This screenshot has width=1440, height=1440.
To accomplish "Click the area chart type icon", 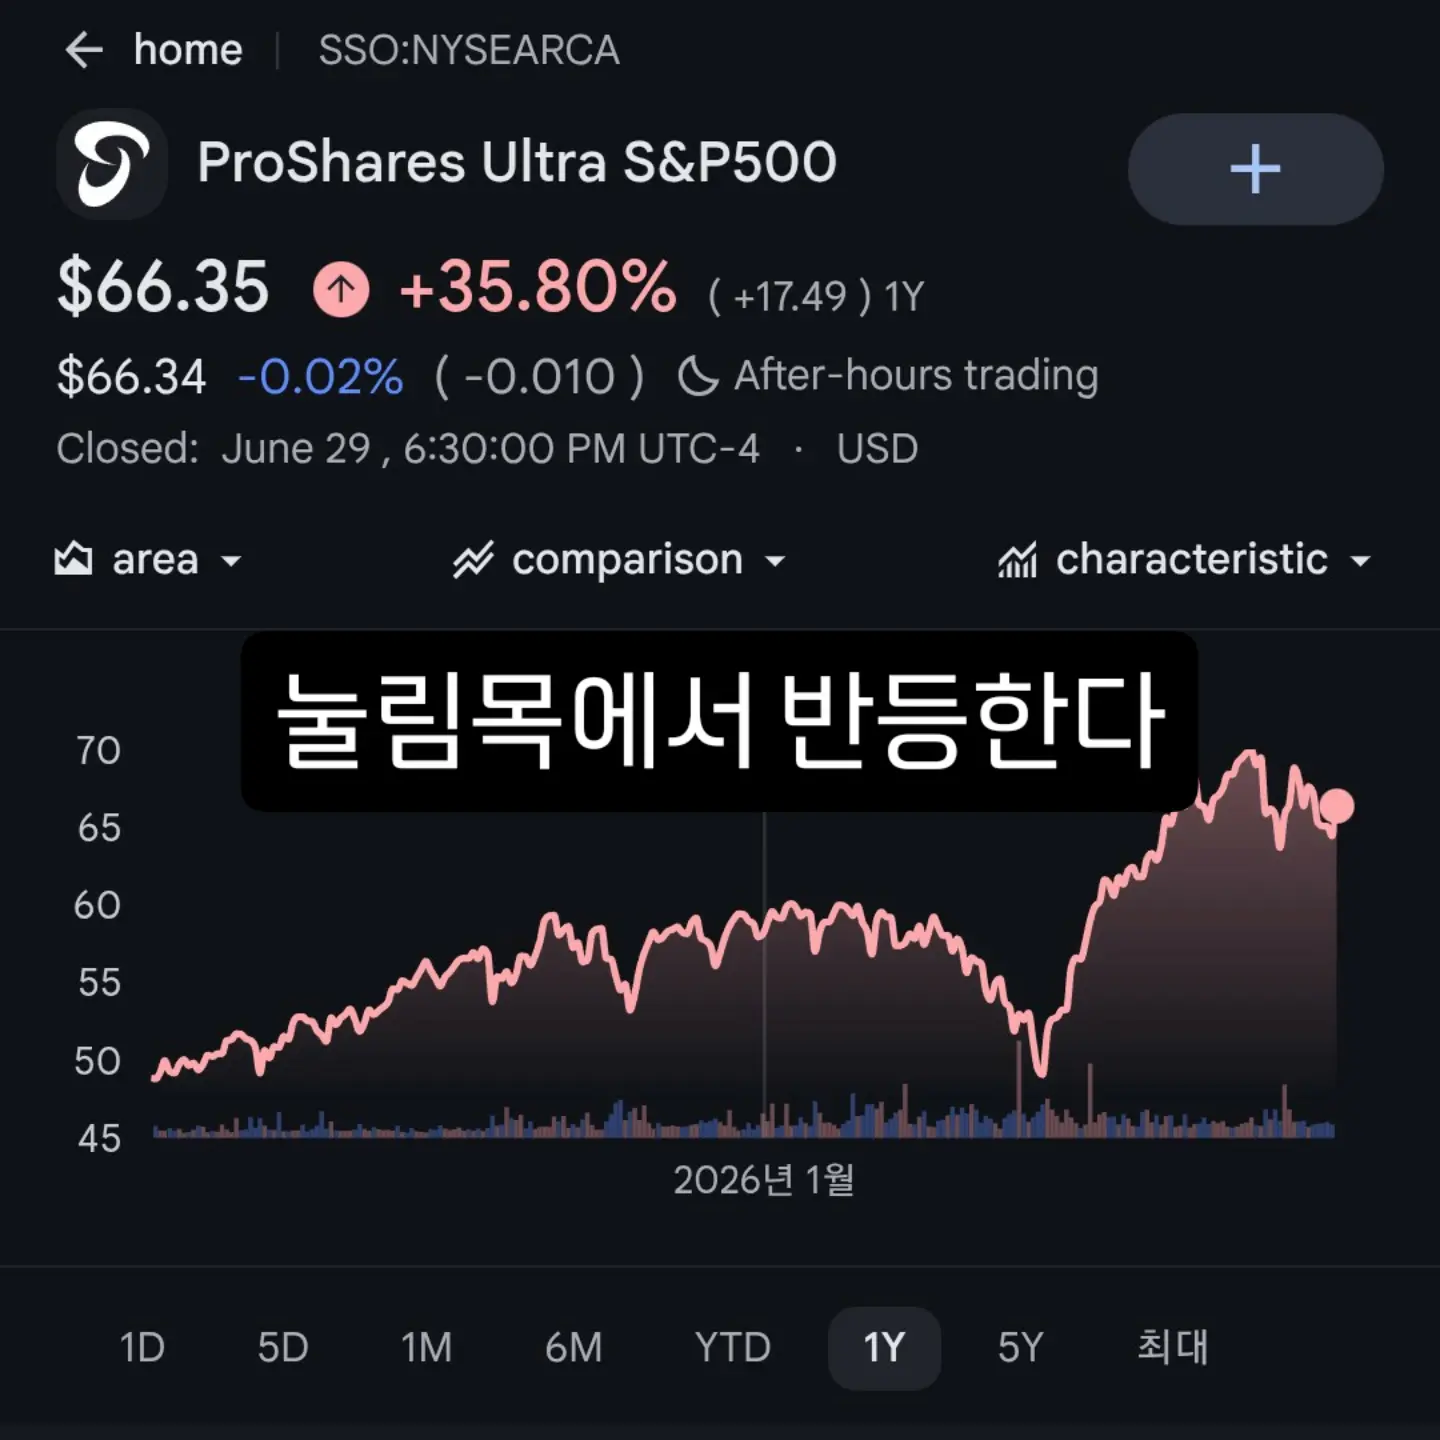I will point(73,559).
